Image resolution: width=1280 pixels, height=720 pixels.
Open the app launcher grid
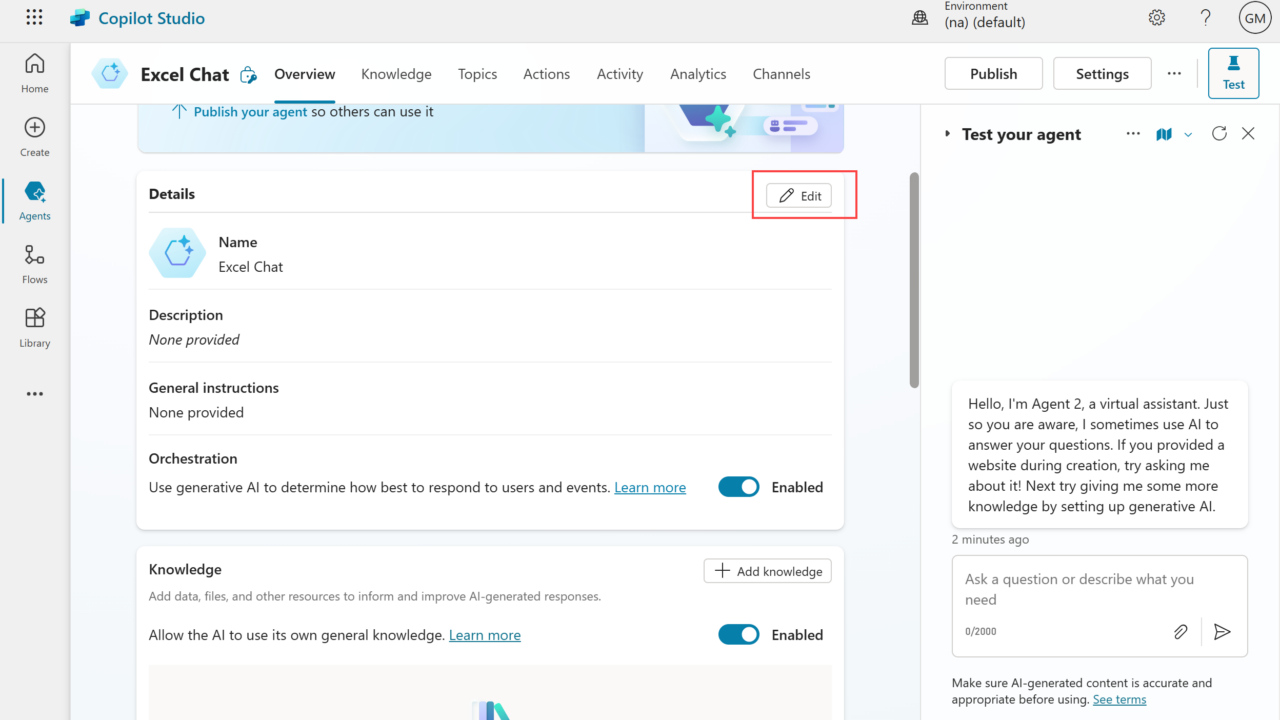pyautogui.click(x=34, y=18)
